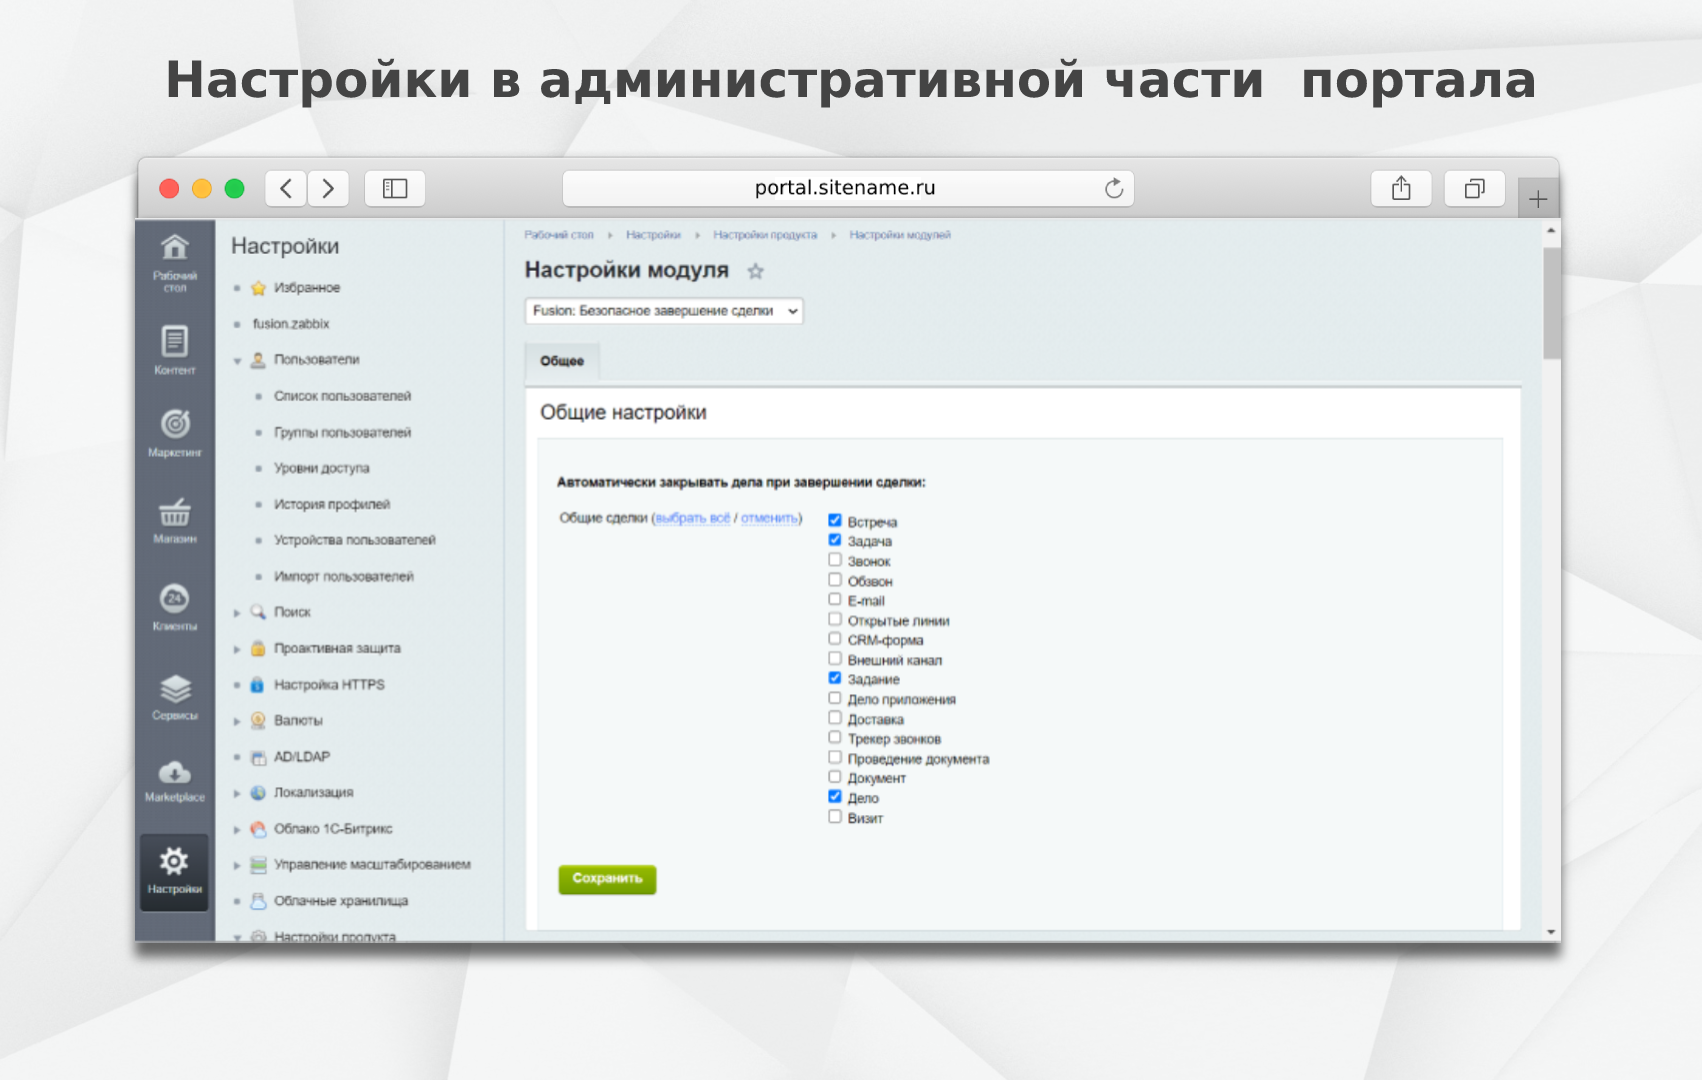Image resolution: width=1702 pixels, height=1080 pixels.
Task: Enable the E-mail checkbox
Action: [x=835, y=600]
